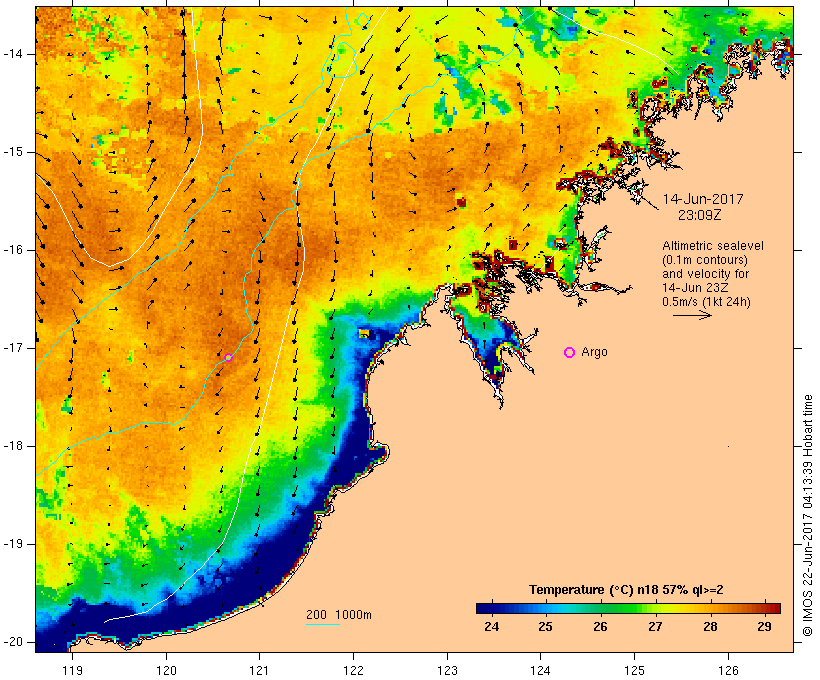Image resolution: width=820 pixels, height=680 pixels.
Task: Click the longitude label 125
Action: coord(635,671)
